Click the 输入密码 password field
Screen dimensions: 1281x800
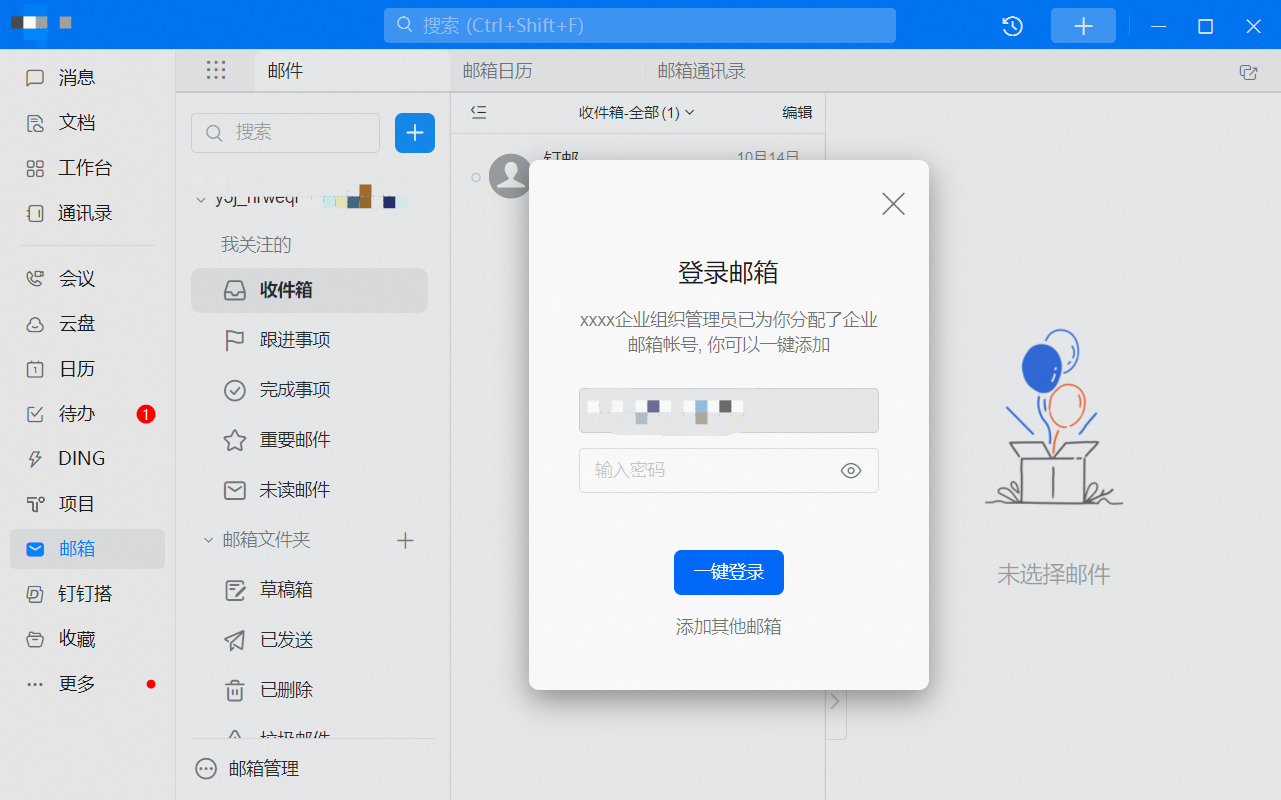[705, 470]
